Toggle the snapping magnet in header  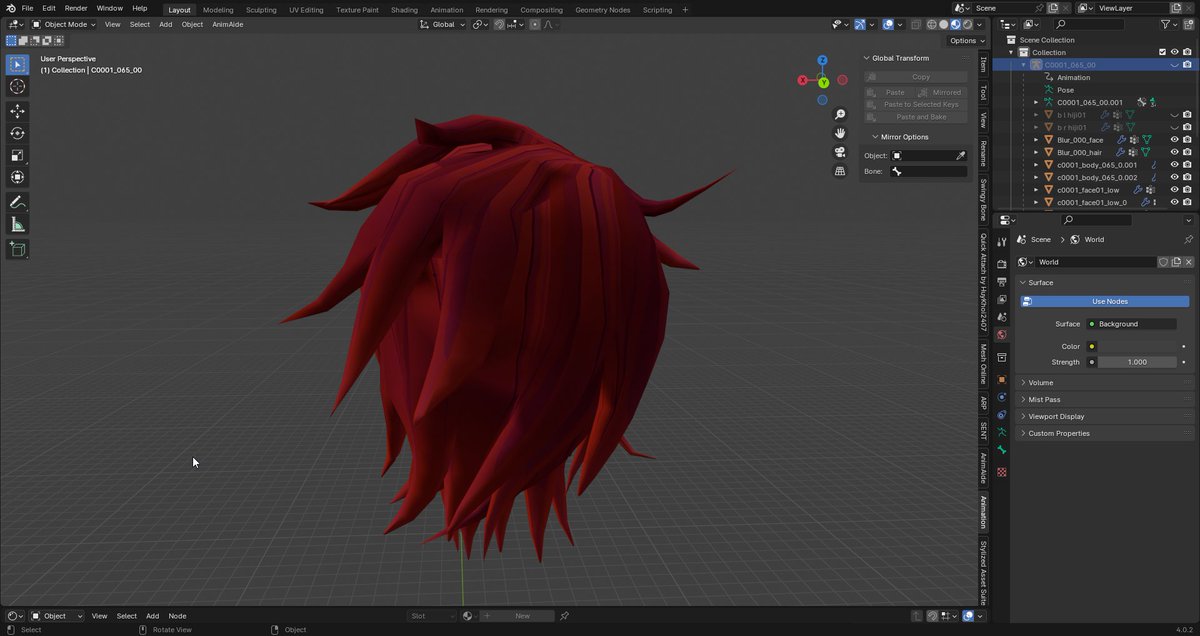[499, 24]
